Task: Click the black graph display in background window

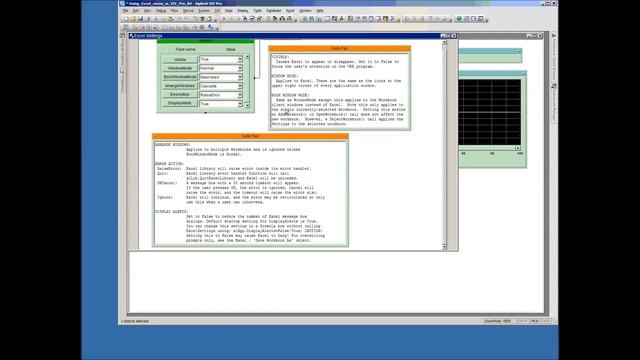Action: pyautogui.click(x=489, y=112)
